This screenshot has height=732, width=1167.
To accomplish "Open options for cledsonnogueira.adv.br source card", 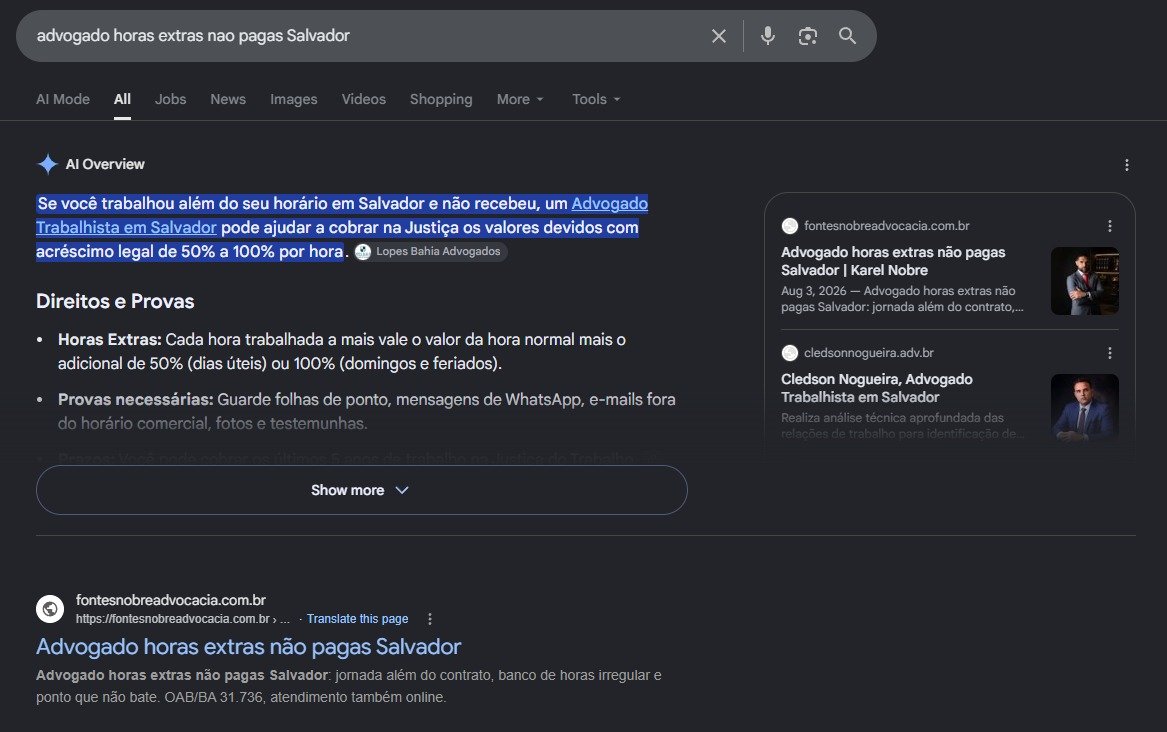I will click(x=1109, y=353).
